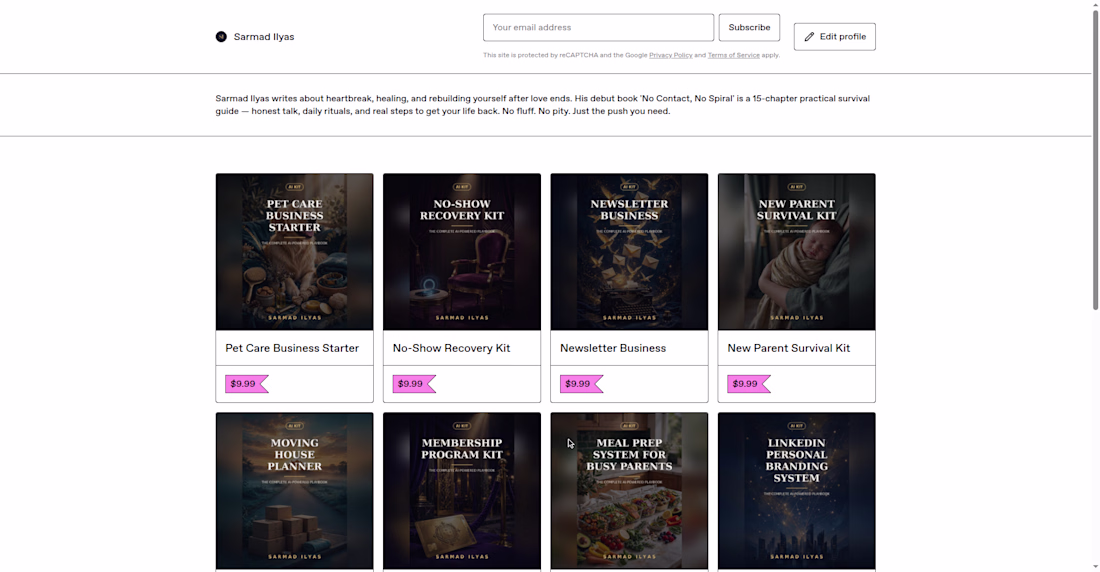Viewport: 1100px width, 572px height.
Task: Click the page vertical scrollbar thumb
Action: [1095, 159]
